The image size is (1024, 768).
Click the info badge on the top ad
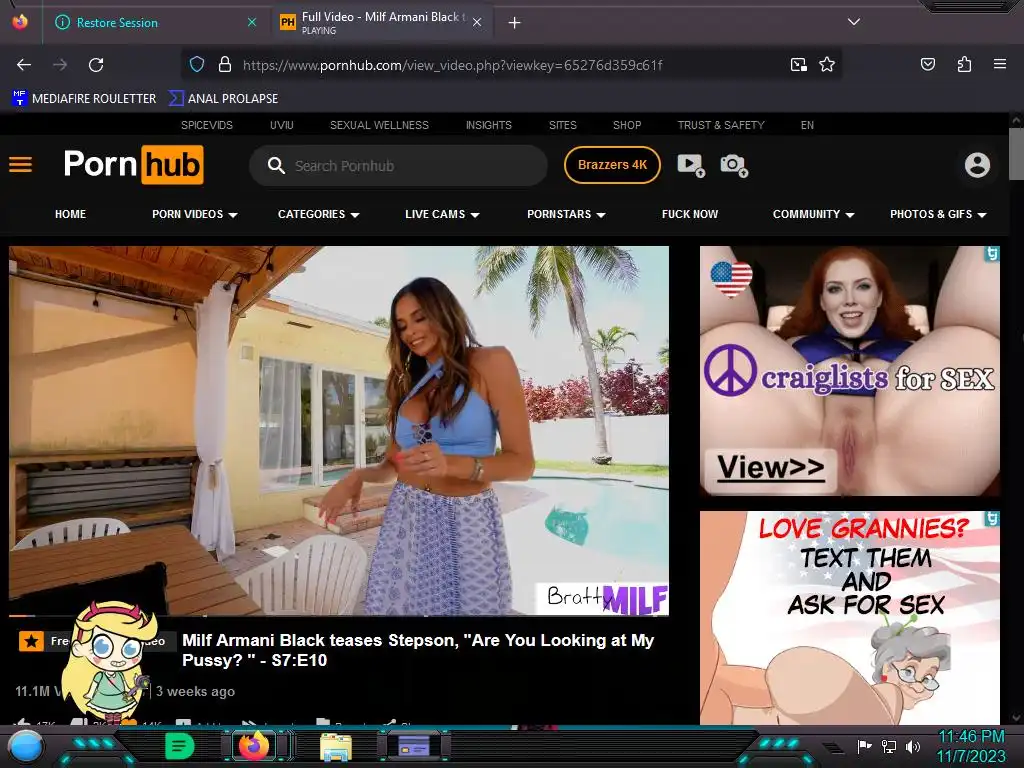(993, 253)
